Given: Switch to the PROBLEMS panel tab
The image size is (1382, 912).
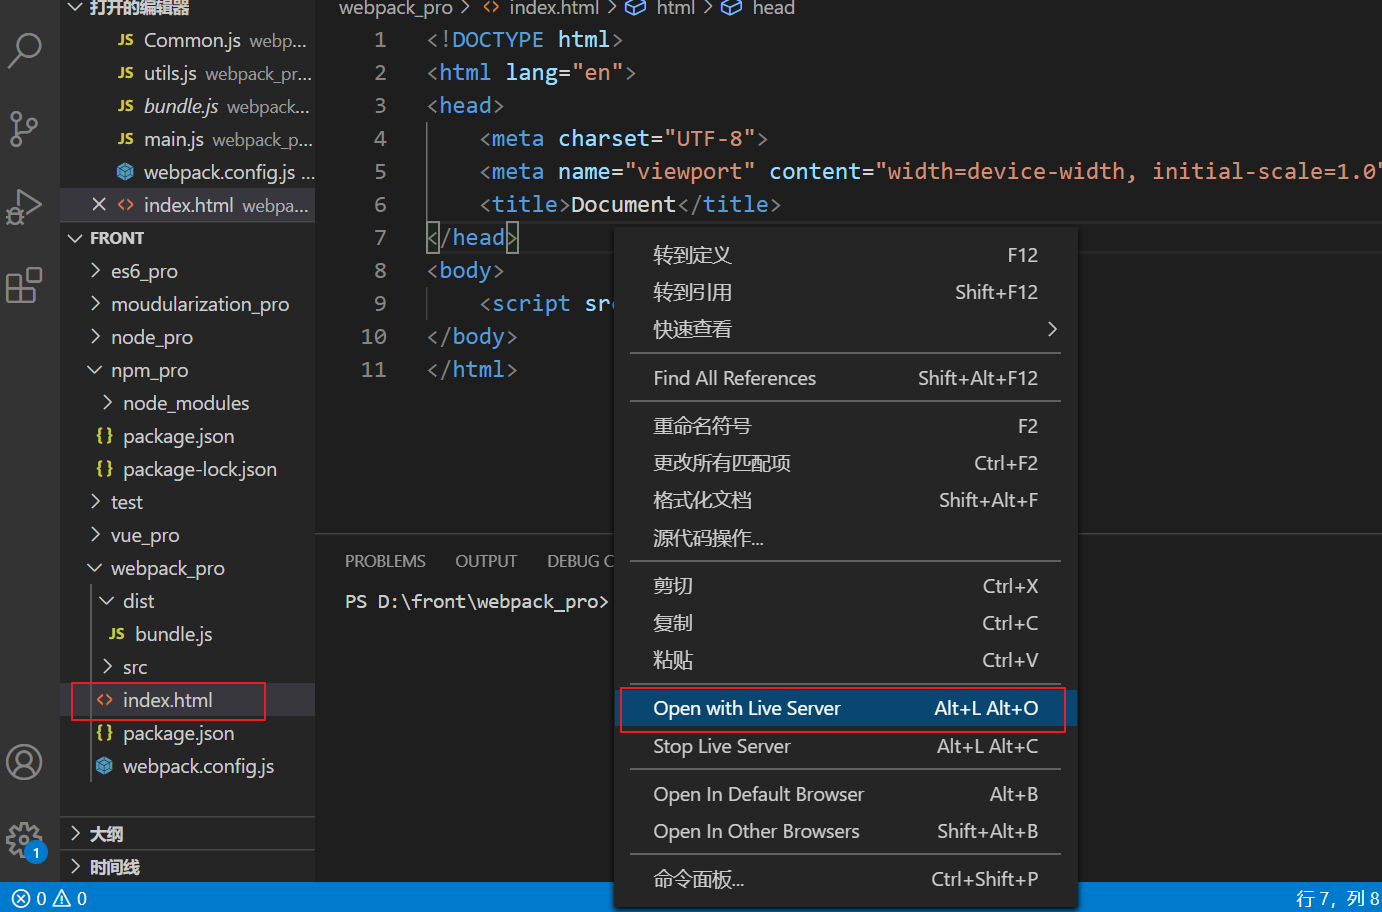Looking at the screenshot, I should [385, 561].
